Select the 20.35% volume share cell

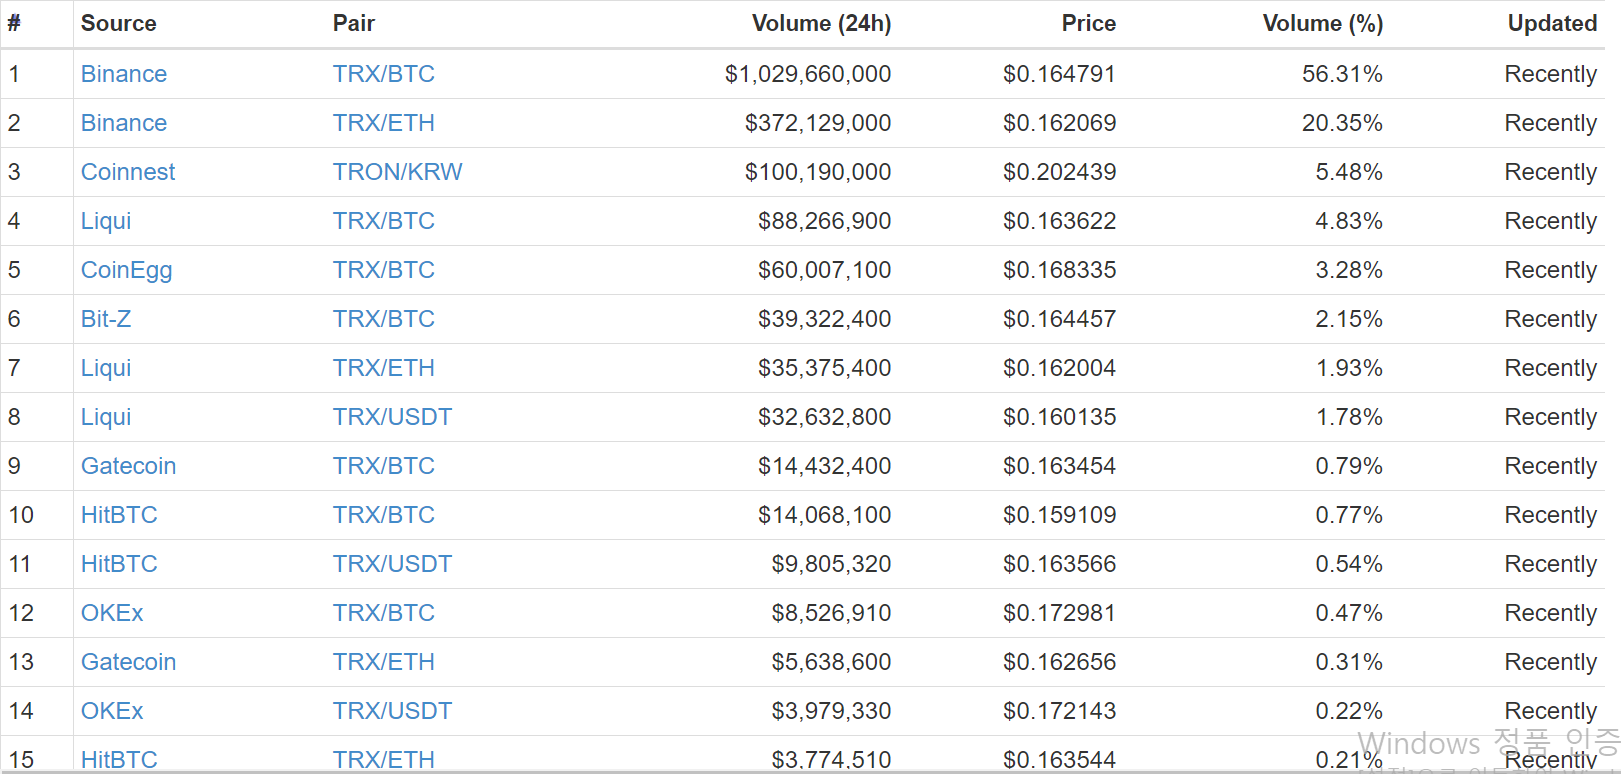[x=1342, y=123]
